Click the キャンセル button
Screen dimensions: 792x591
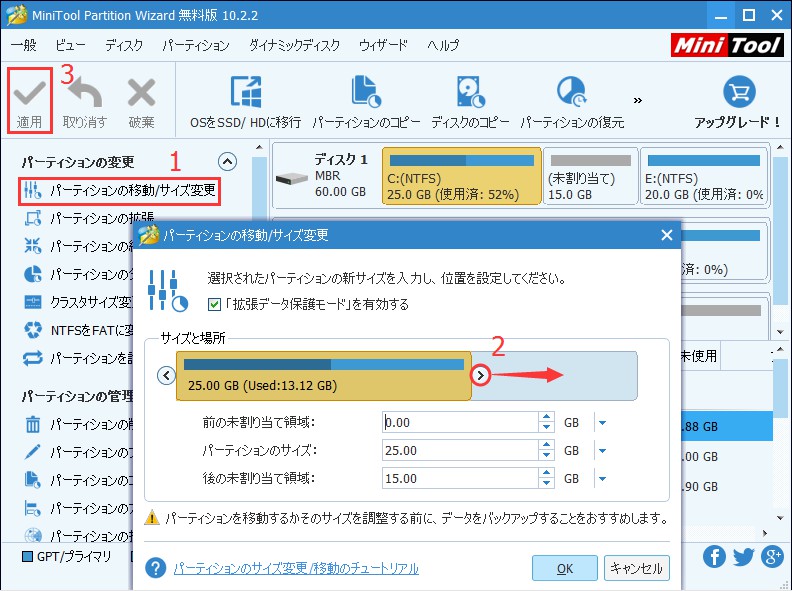click(x=636, y=568)
